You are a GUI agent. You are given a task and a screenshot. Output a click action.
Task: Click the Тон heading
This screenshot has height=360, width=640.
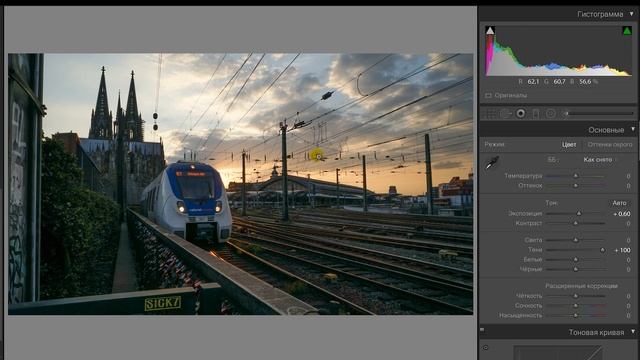551,203
